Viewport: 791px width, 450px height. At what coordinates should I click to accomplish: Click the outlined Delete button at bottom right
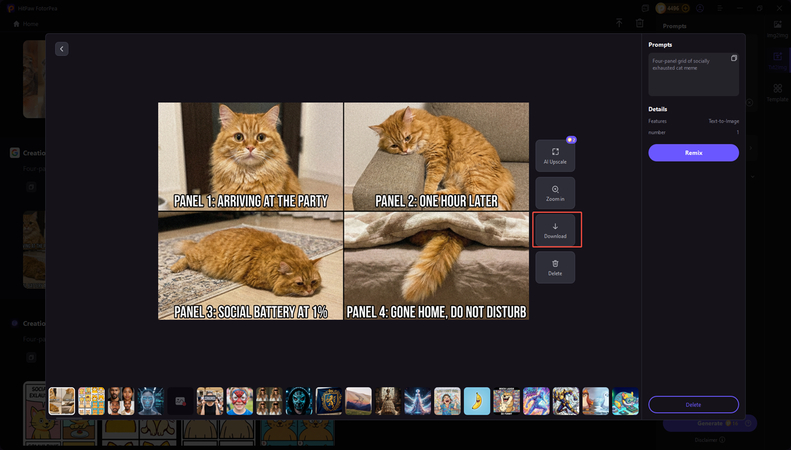click(x=693, y=405)
